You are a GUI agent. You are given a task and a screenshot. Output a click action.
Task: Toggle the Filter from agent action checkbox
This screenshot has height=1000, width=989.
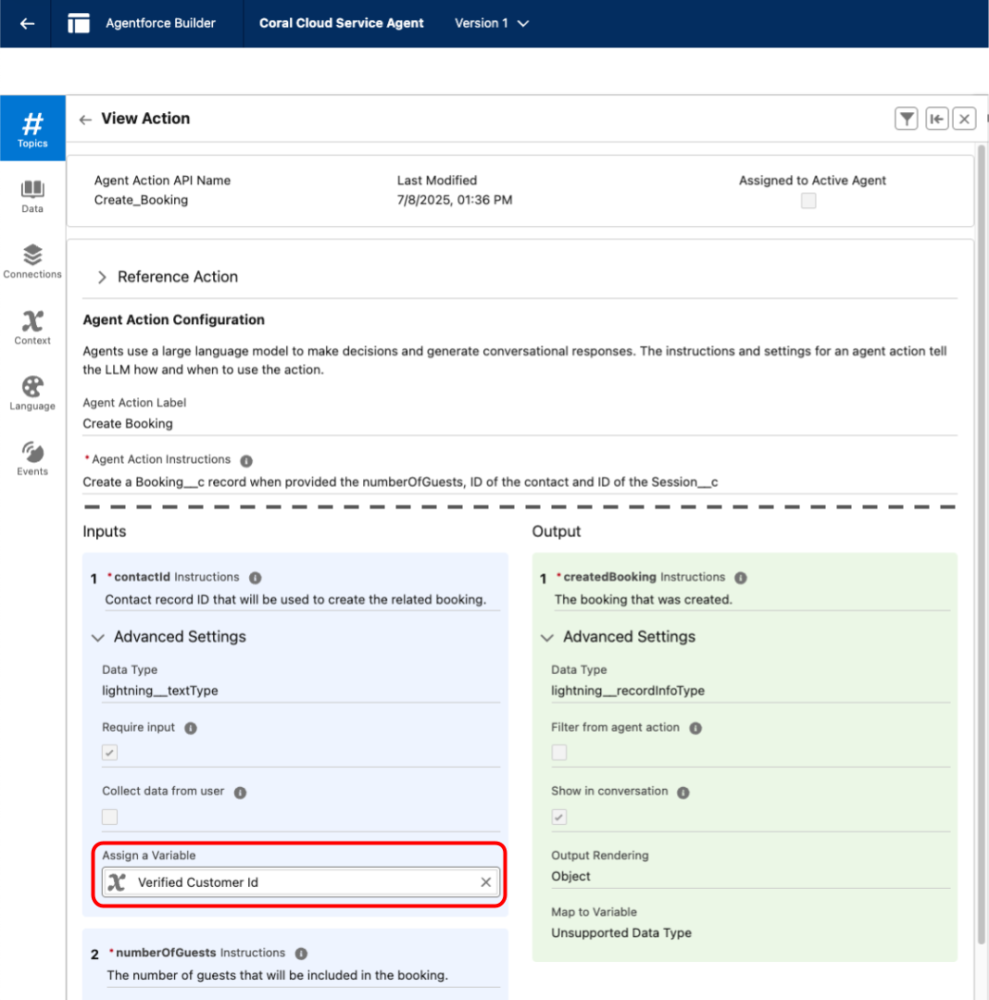pos(559,753)
